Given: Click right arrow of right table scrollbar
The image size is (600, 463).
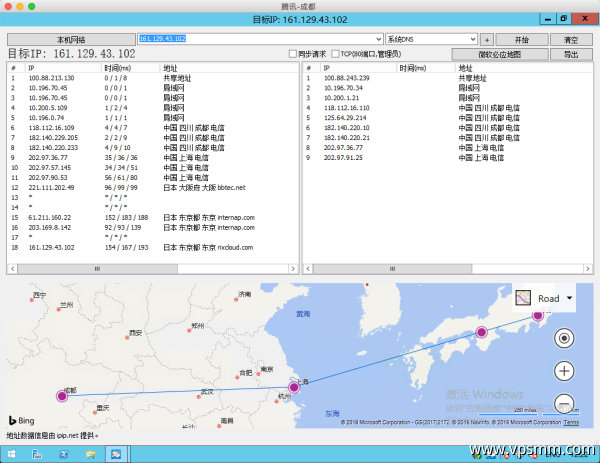Looking at the screenshot, I should 588,269.
